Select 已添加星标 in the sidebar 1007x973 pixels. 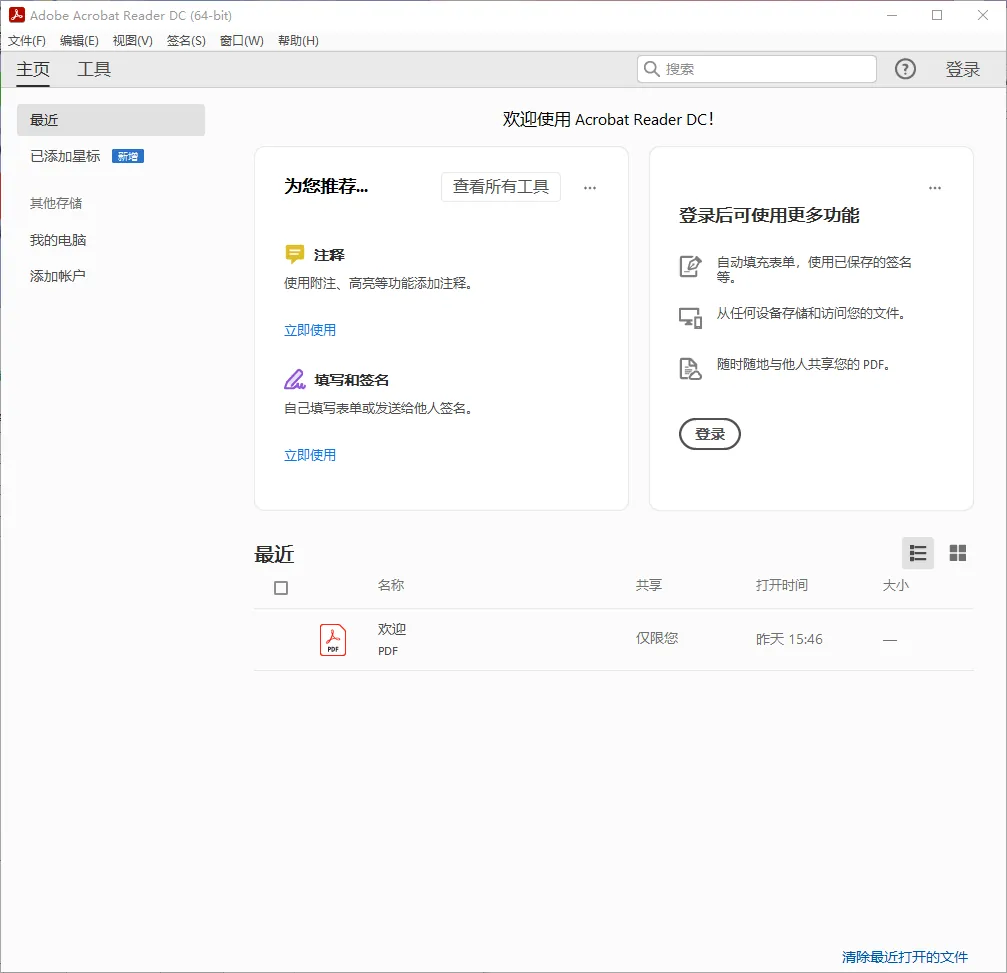pos(65,156)
